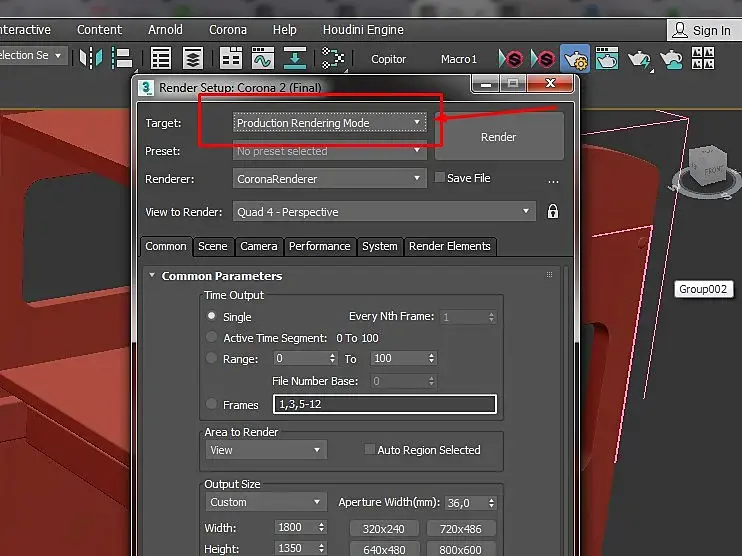
Task: Switch to the Camera tab
Action: tap(258, 247)
